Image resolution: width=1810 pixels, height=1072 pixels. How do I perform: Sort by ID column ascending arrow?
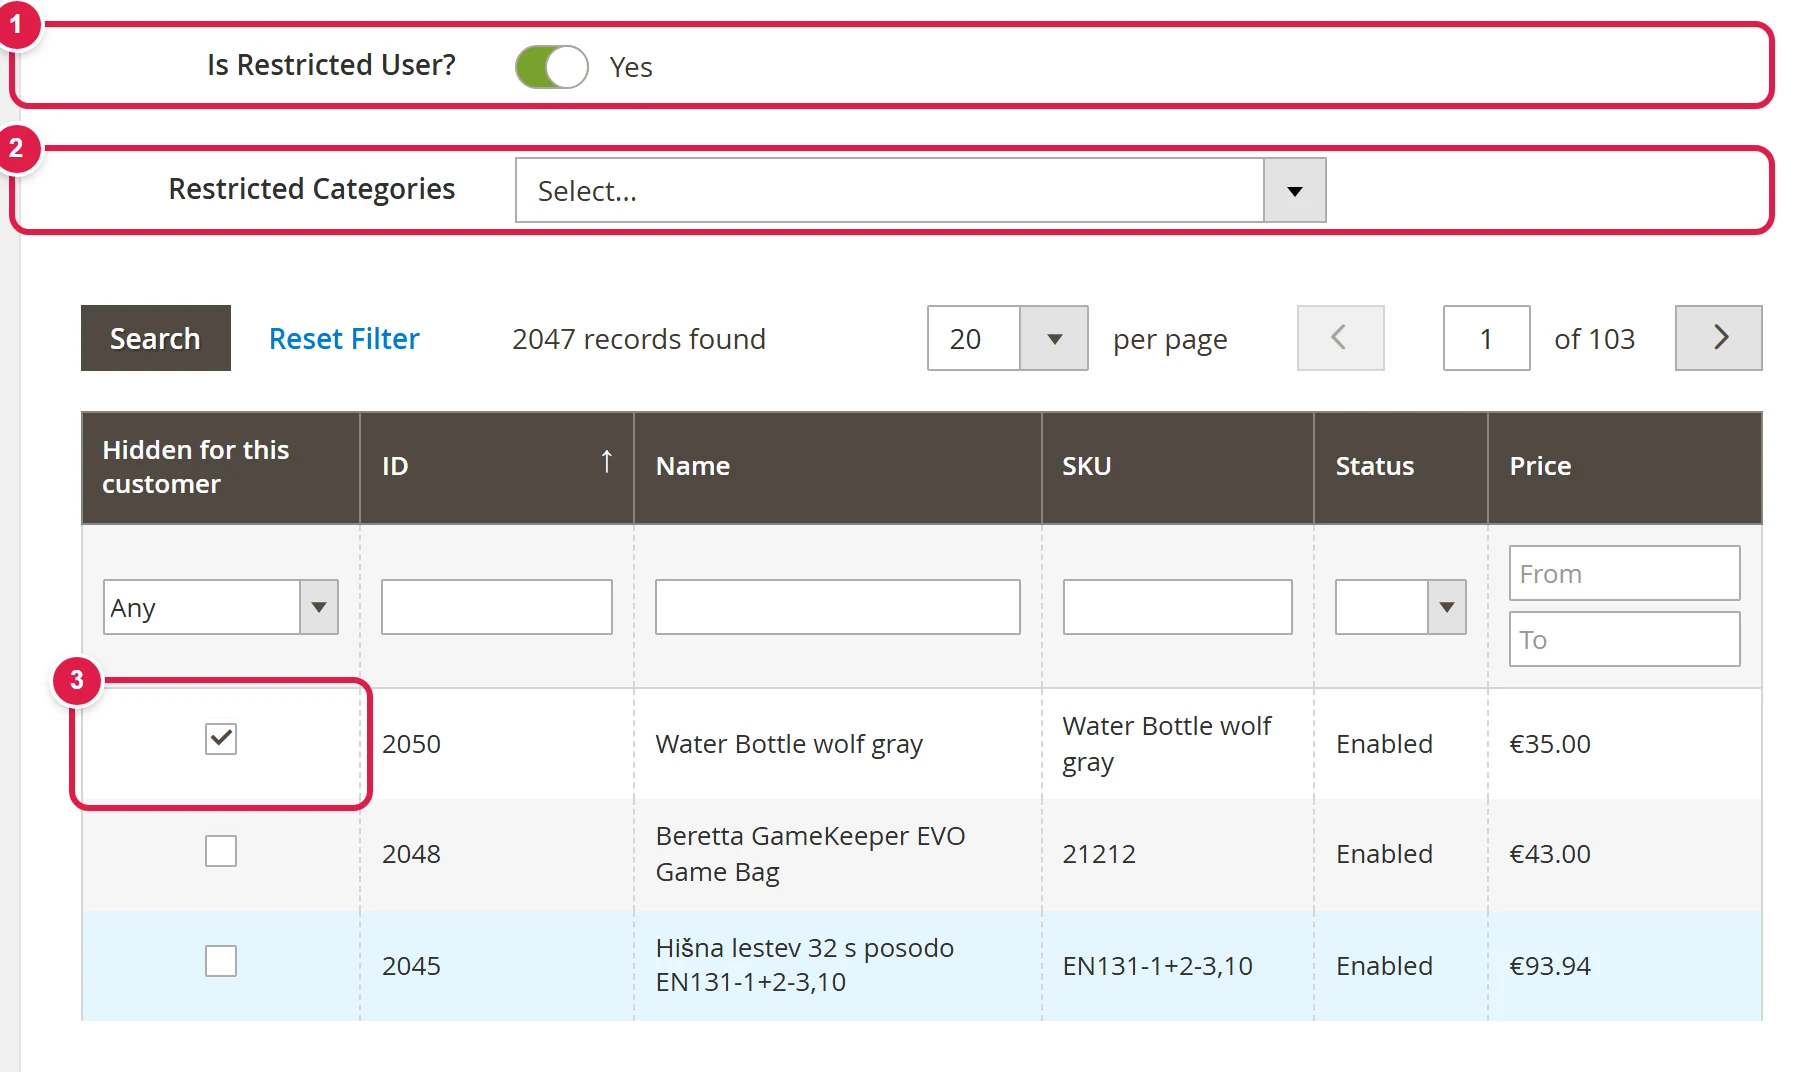(x=606, y=462)
